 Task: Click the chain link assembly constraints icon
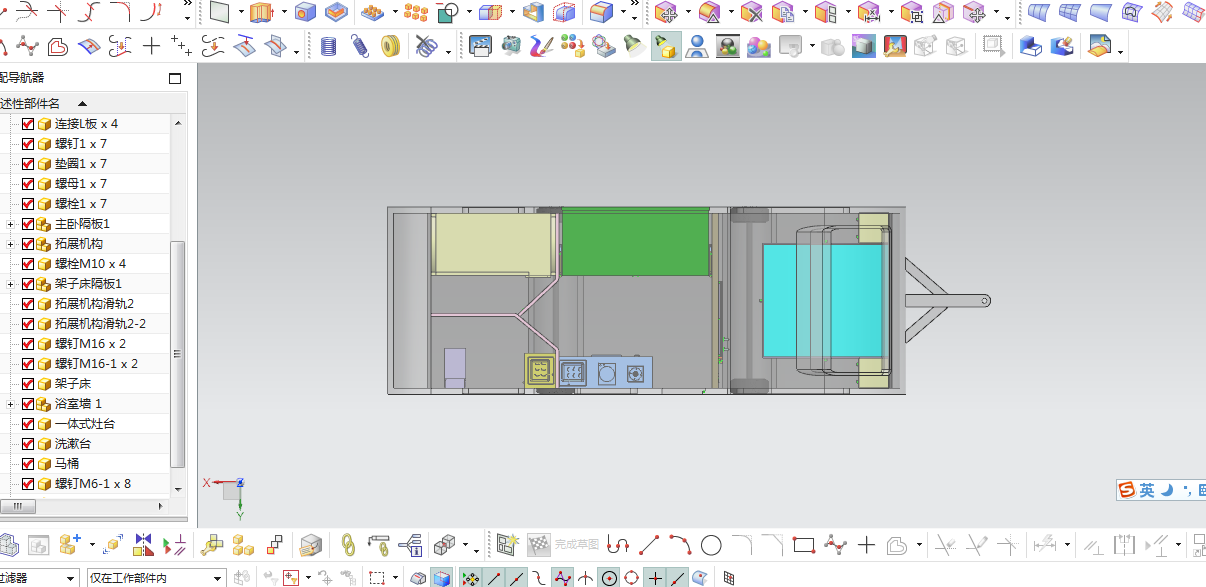[348, 545]
